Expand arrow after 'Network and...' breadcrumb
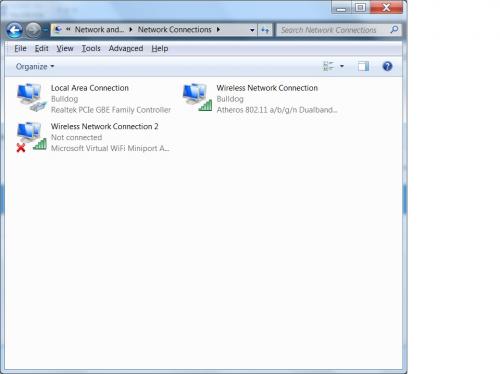 point(131,30)
